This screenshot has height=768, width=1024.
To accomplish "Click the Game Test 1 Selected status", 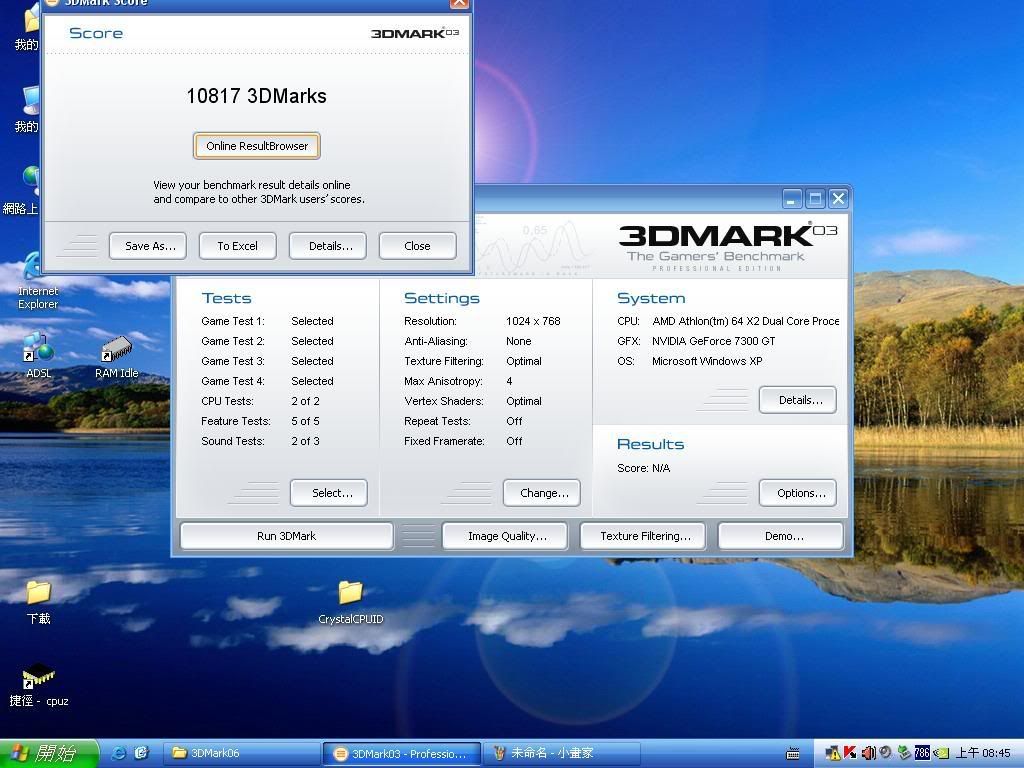I will (x=312, y=321).
